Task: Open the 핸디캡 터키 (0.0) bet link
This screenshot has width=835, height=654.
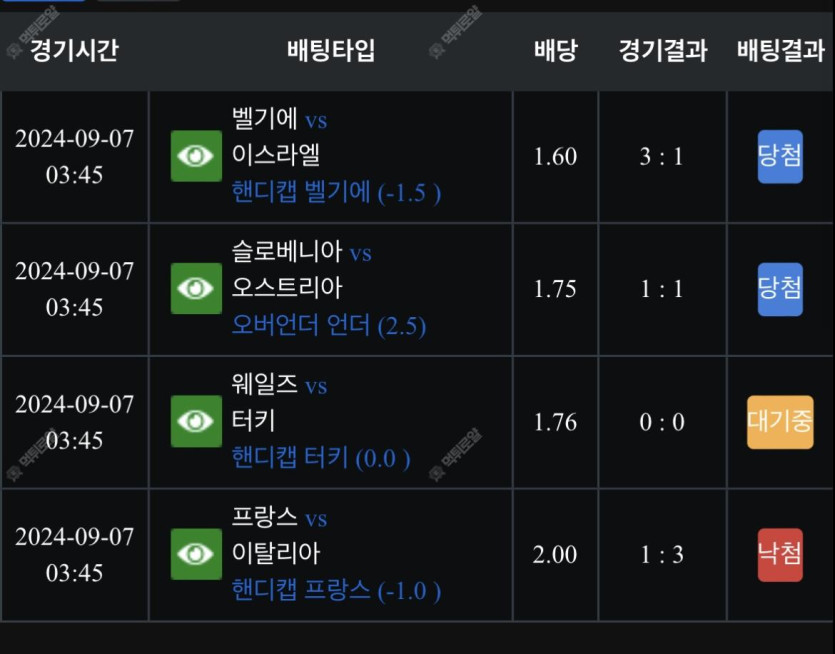Action: [x=320, y=458]
